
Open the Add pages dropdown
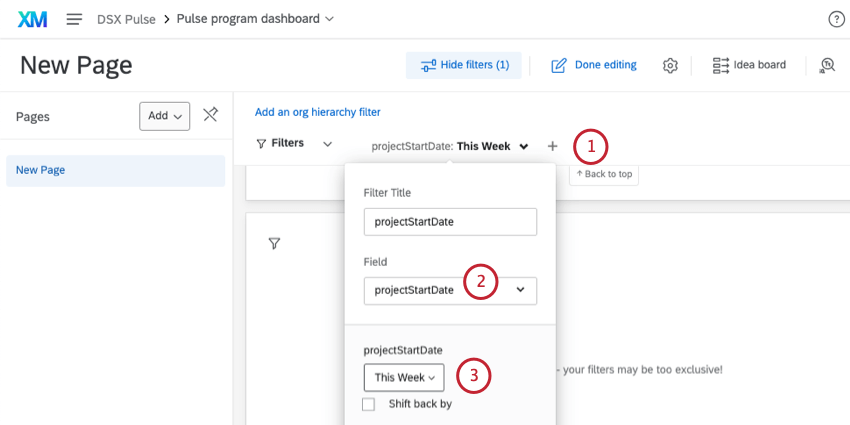pos(164,116)
